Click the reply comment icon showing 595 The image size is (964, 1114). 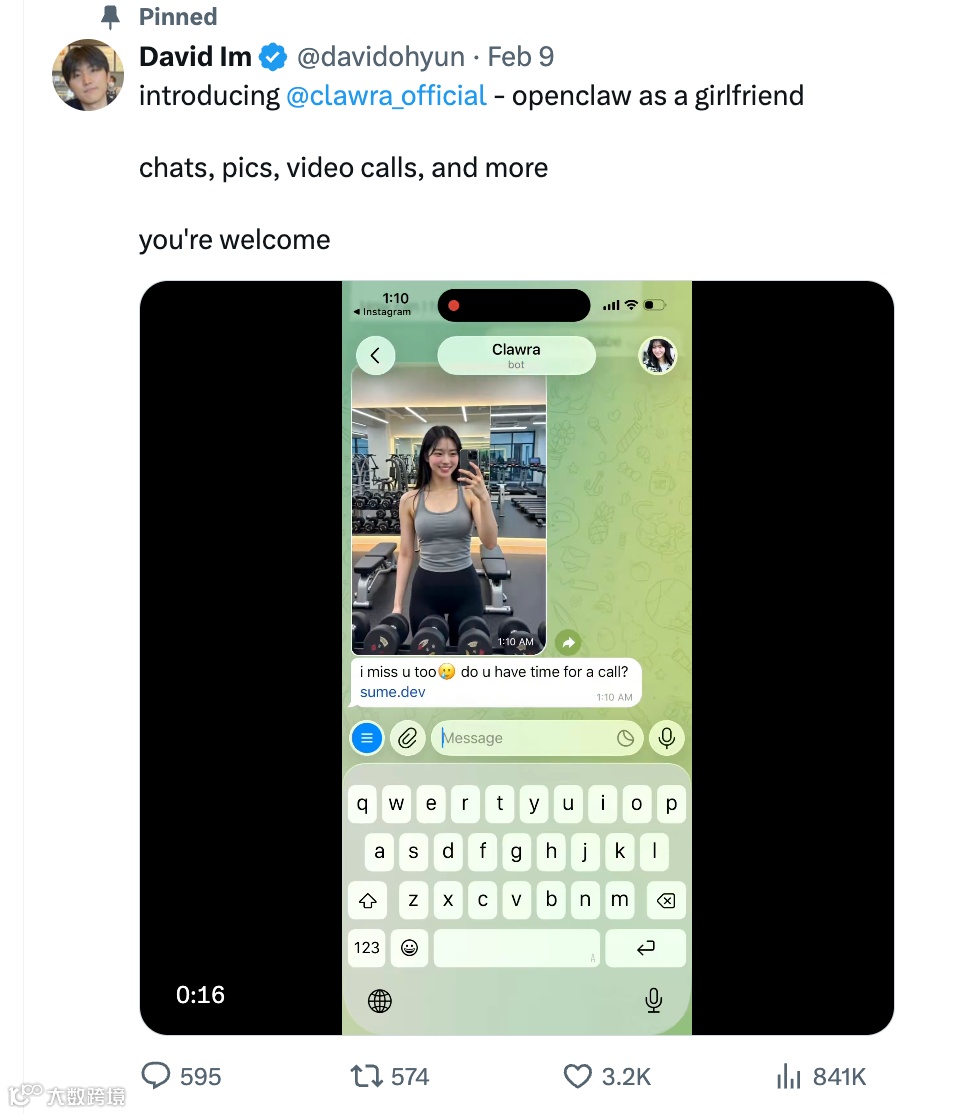(156, 1075)
